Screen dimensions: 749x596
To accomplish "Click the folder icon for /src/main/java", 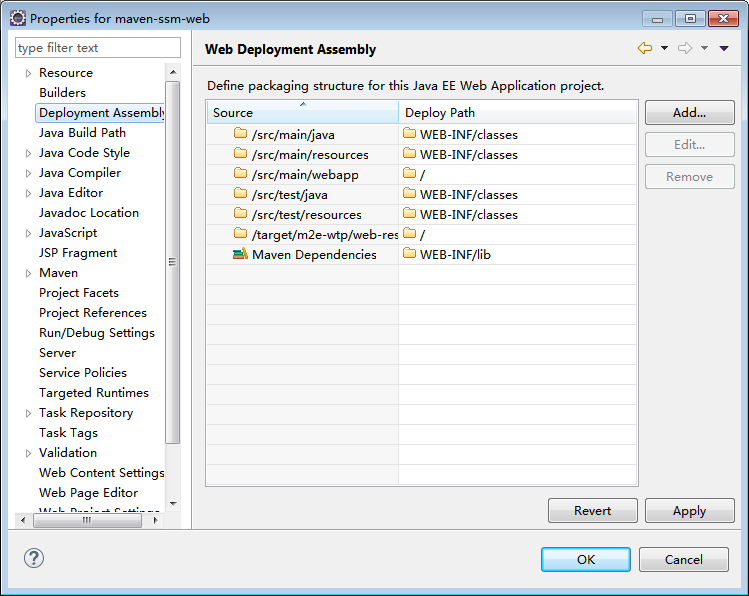I will 240,133.
